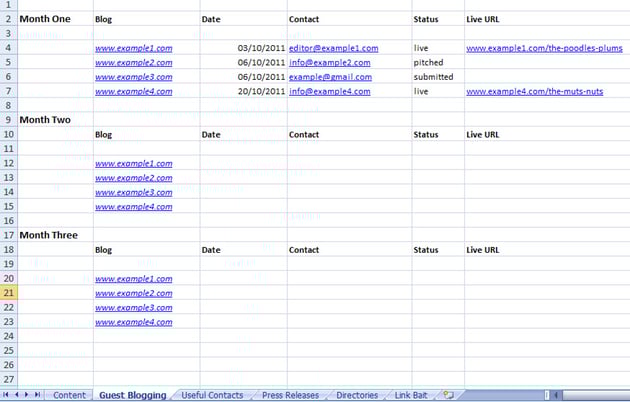Open the-muts-nuts live URL link
This screenshot has height=402, width=630.
point(535,92)
